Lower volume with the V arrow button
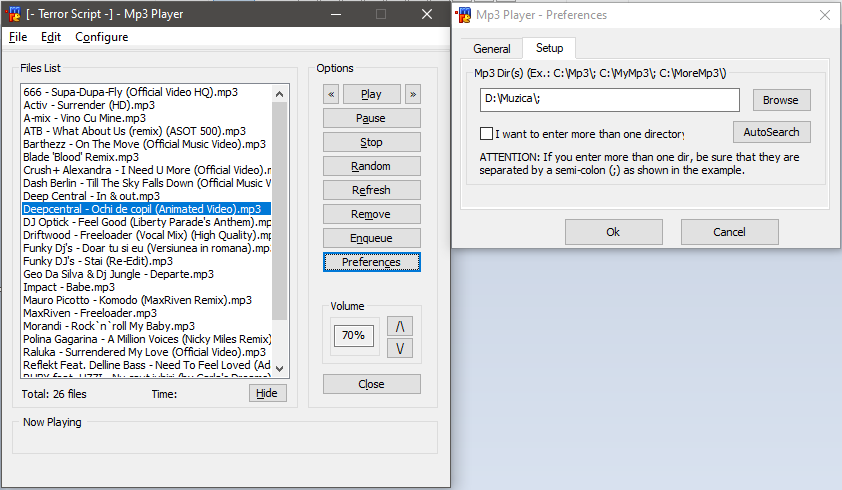The width and height of the screenshot is (842, 490). pos(400,348)
